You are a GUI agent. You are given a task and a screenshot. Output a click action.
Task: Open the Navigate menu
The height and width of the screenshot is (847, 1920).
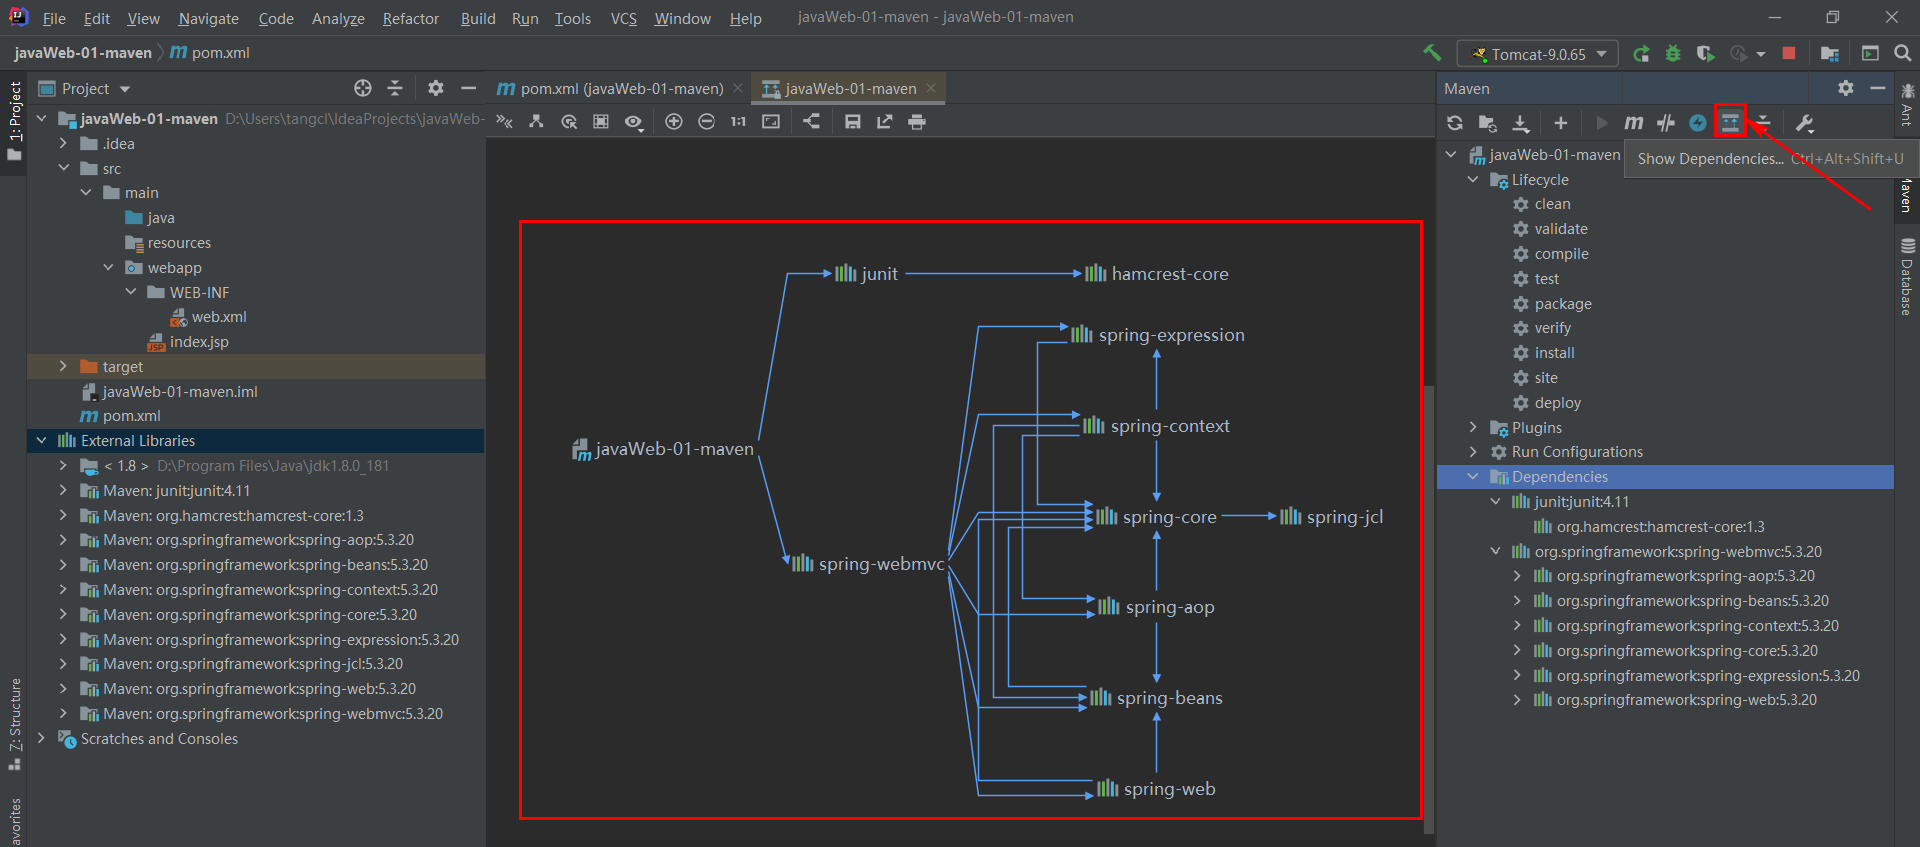(209, 18)
